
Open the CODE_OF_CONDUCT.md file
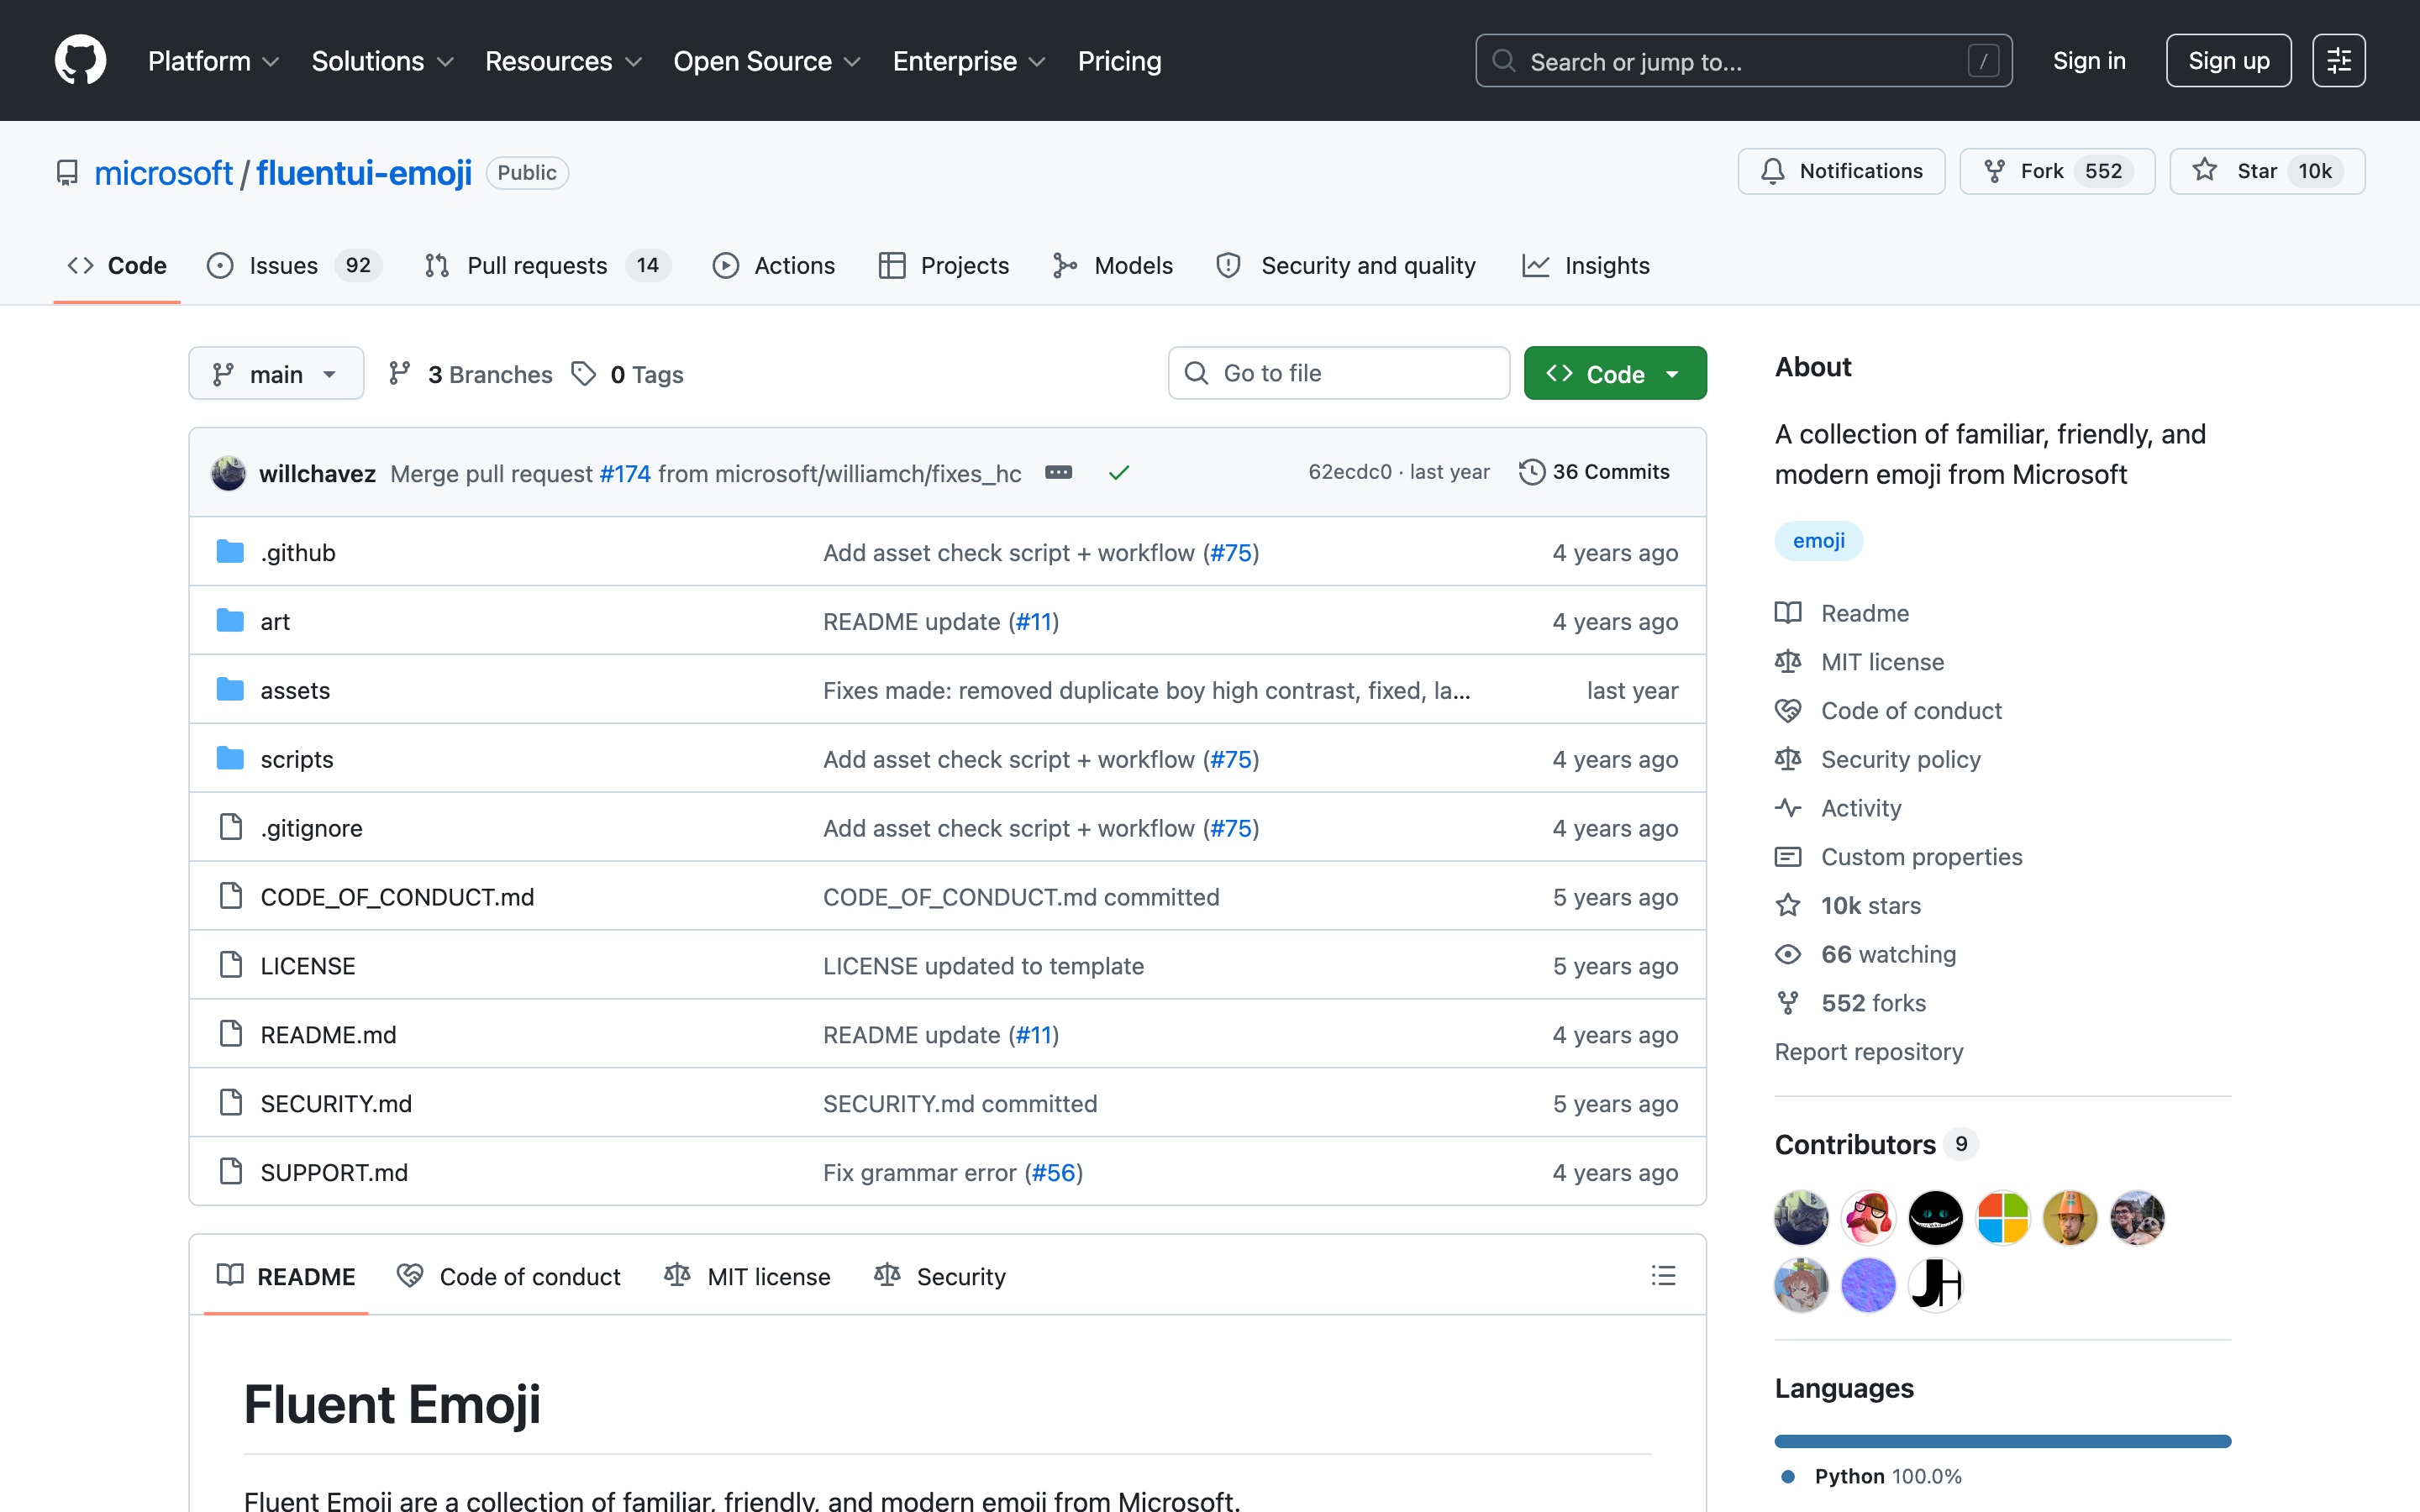[x=397, y=897]
